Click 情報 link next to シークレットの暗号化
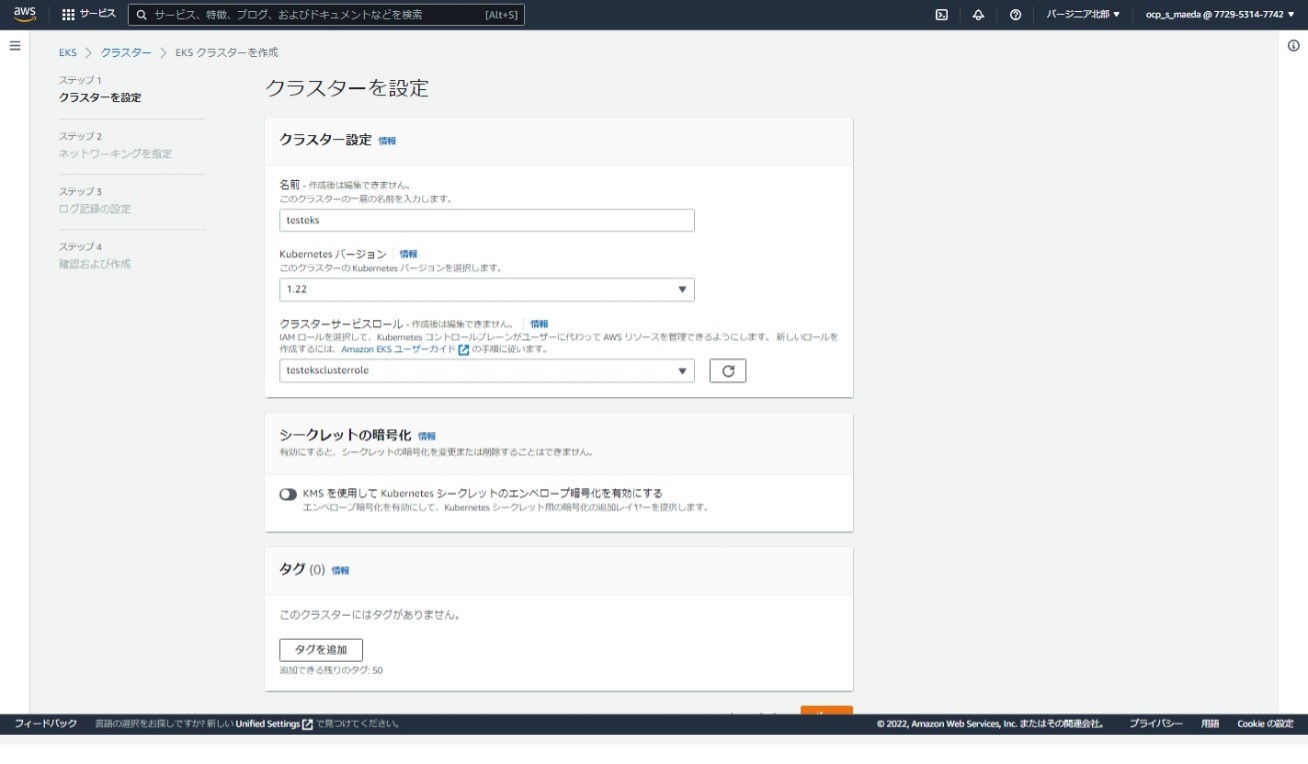The image size is (1308, 764). [427, 436]
